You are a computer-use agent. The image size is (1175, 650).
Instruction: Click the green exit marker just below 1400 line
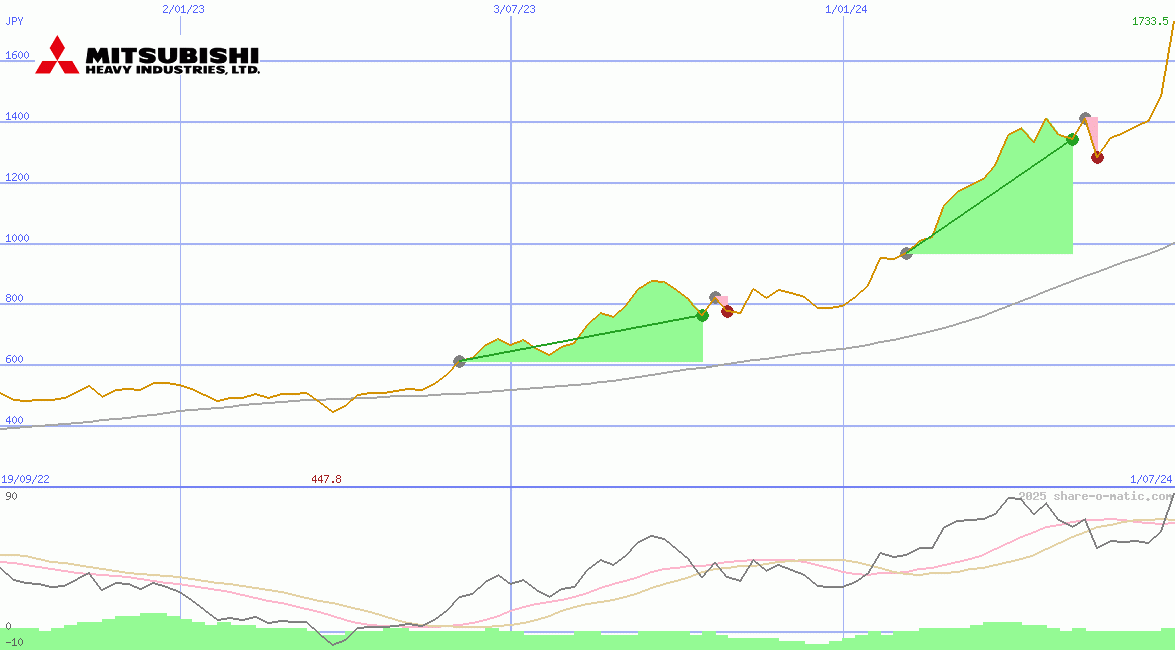click(1072, 139)
